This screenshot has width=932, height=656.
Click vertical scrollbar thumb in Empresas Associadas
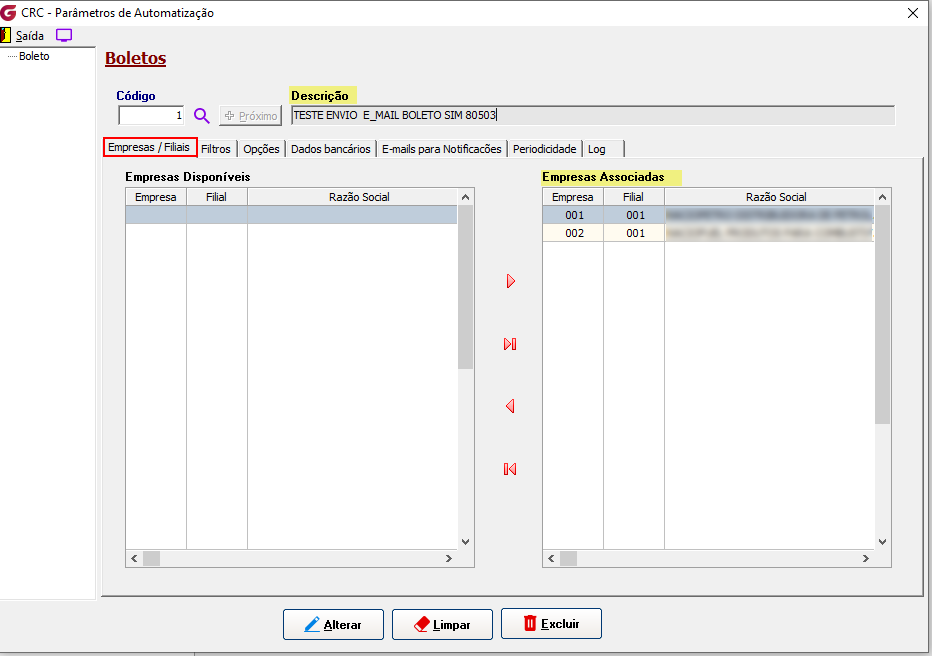883,315
